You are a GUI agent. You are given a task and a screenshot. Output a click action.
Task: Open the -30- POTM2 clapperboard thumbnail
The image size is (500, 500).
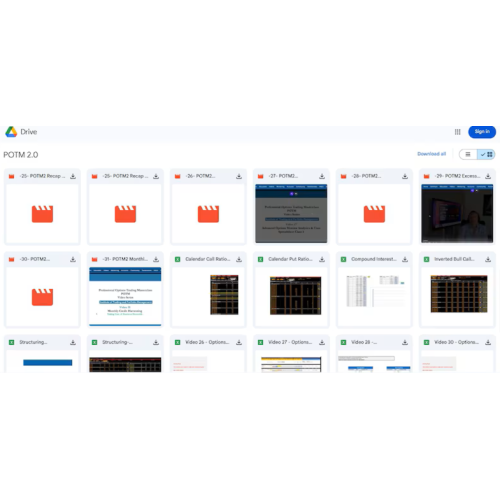pos(42,297)
